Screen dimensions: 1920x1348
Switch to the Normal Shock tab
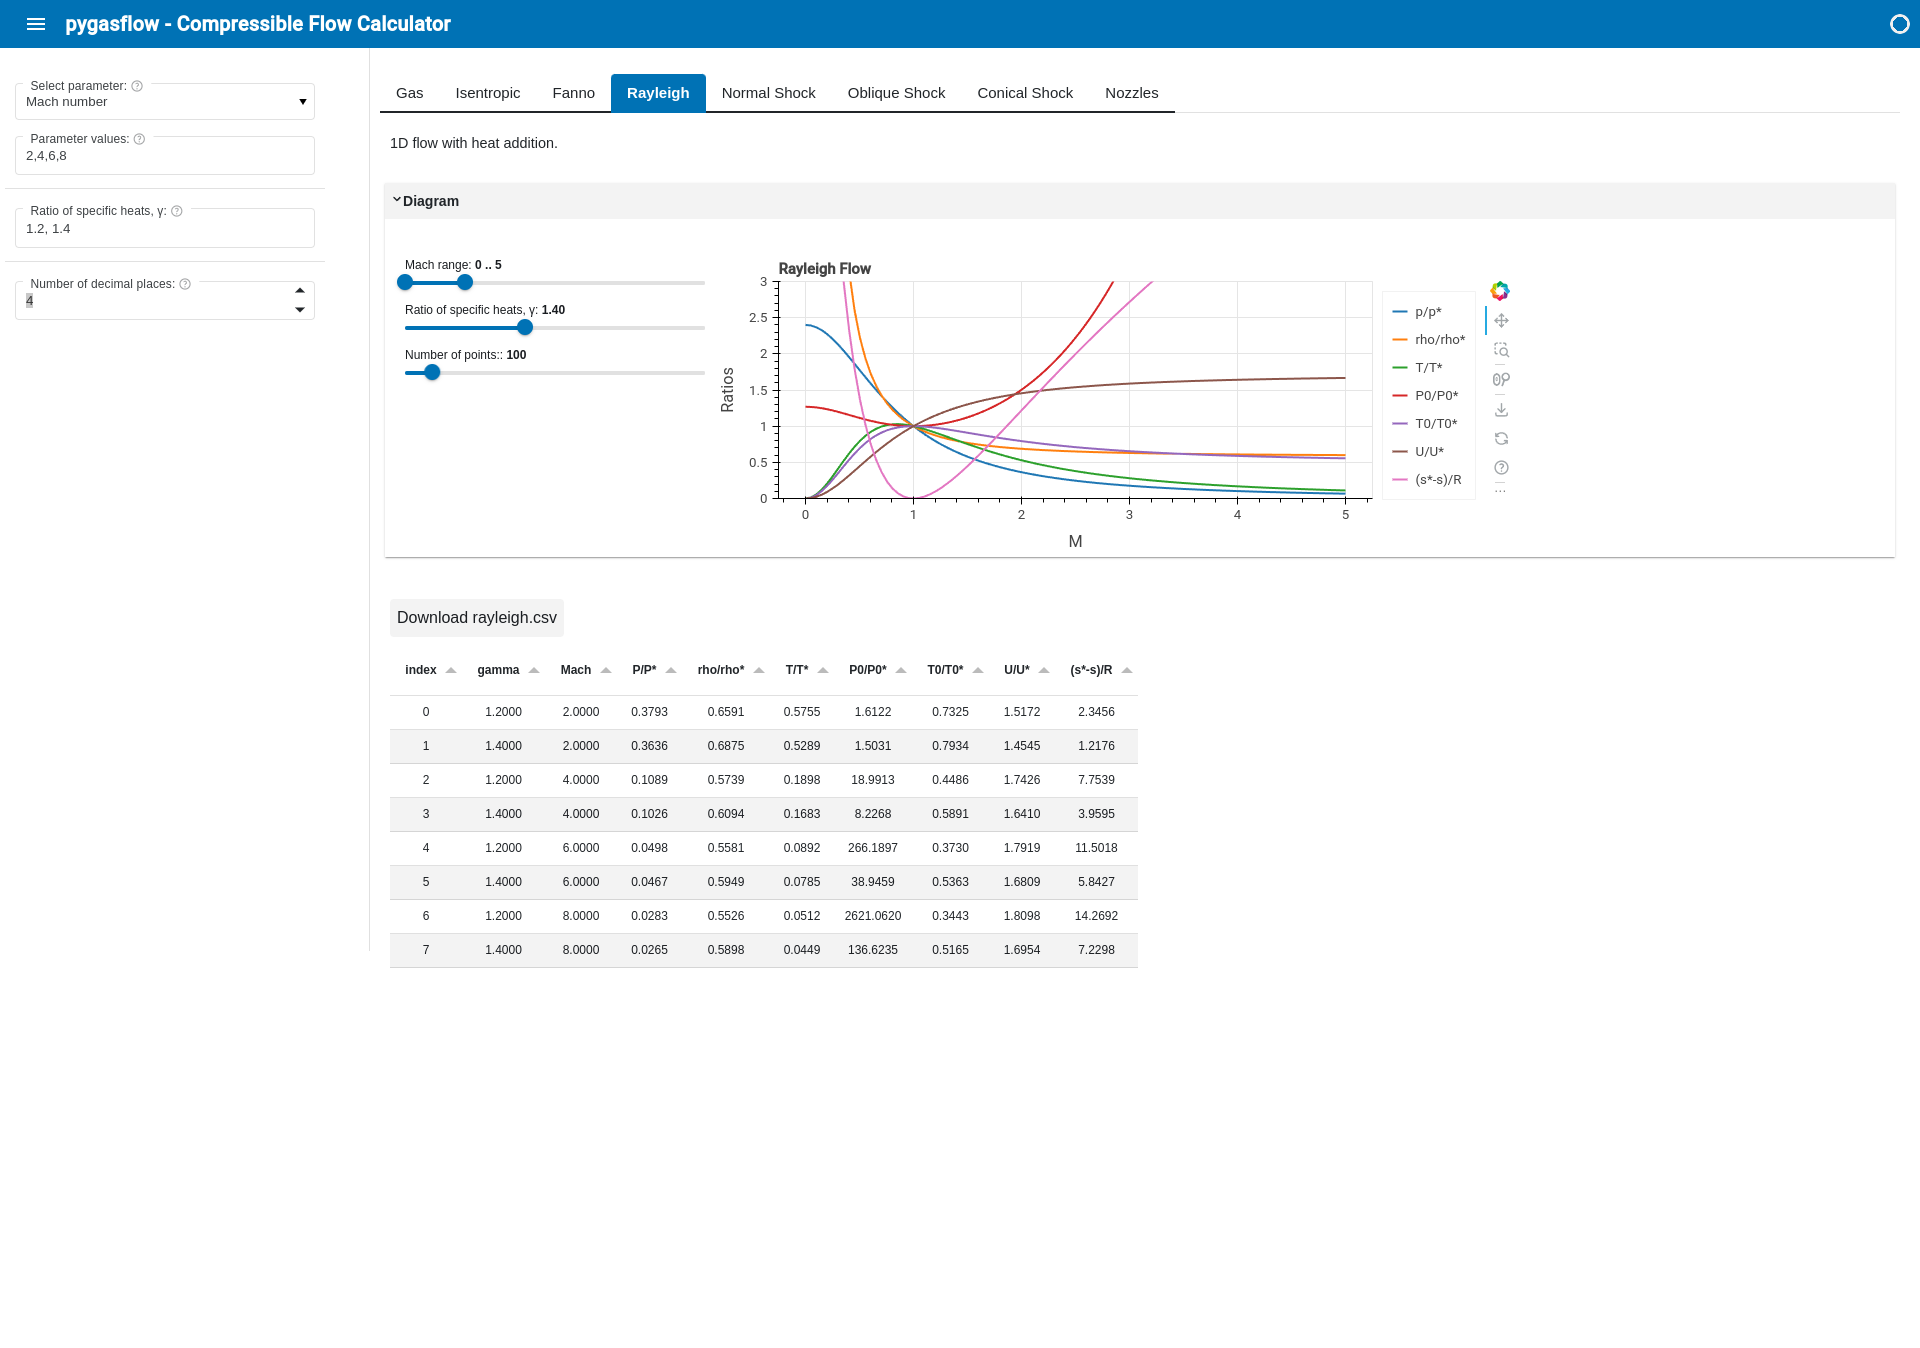tap(768, 93)
